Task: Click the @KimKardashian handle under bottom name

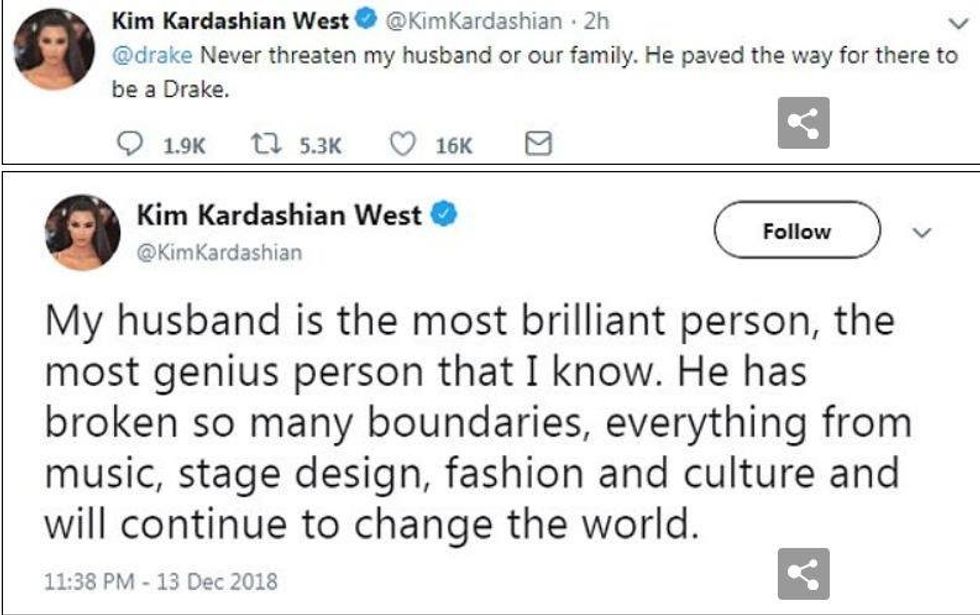Action: pyautogui.click(x=218, y=253)
